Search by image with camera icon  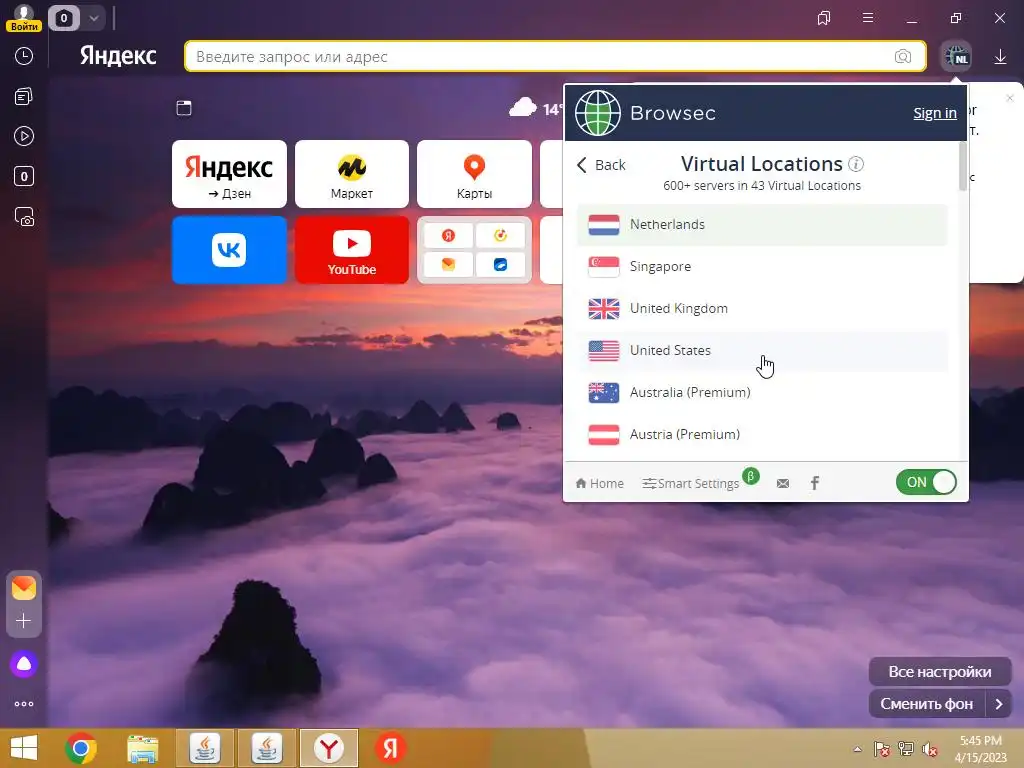tap(903, 57)
